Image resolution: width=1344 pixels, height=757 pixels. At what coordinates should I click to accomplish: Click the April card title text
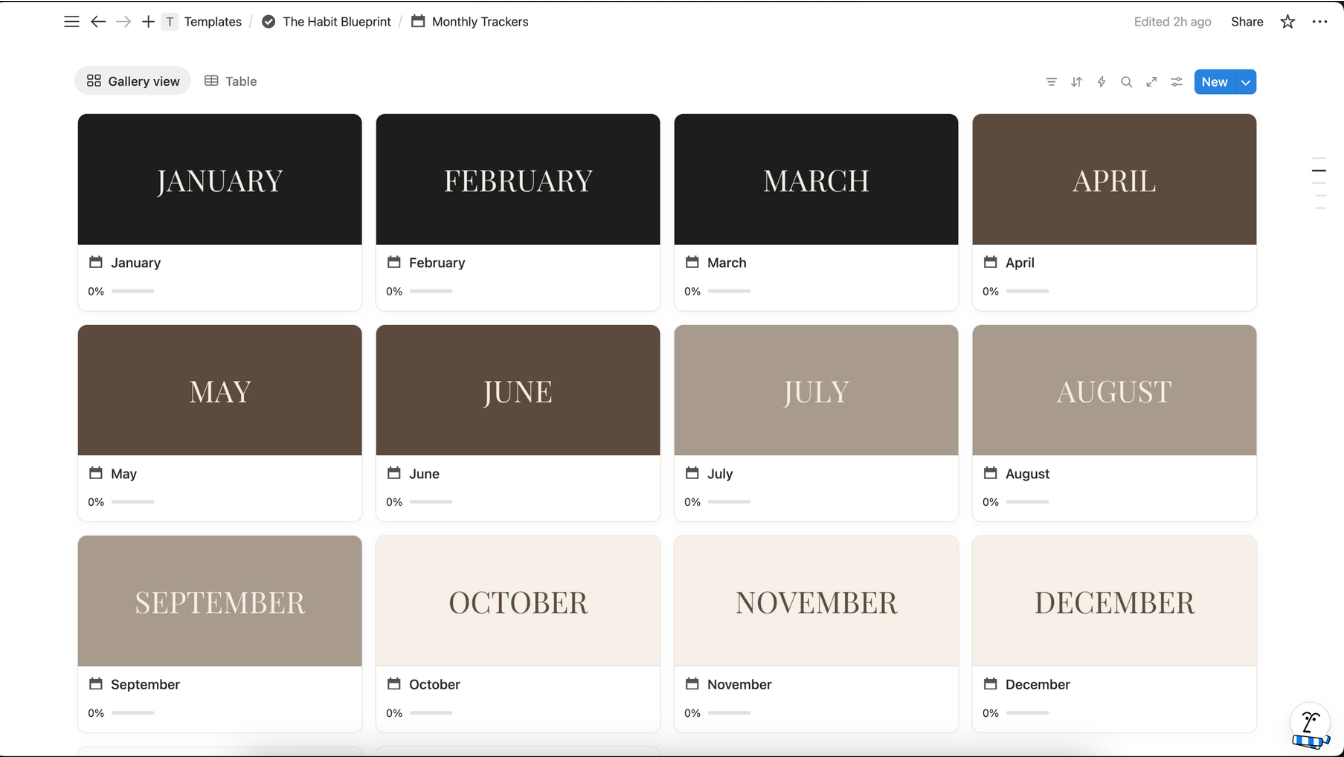point(1020,263)
